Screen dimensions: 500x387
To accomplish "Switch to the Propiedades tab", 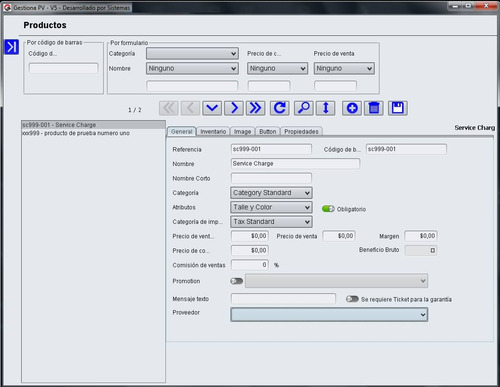I will [301, 132].
